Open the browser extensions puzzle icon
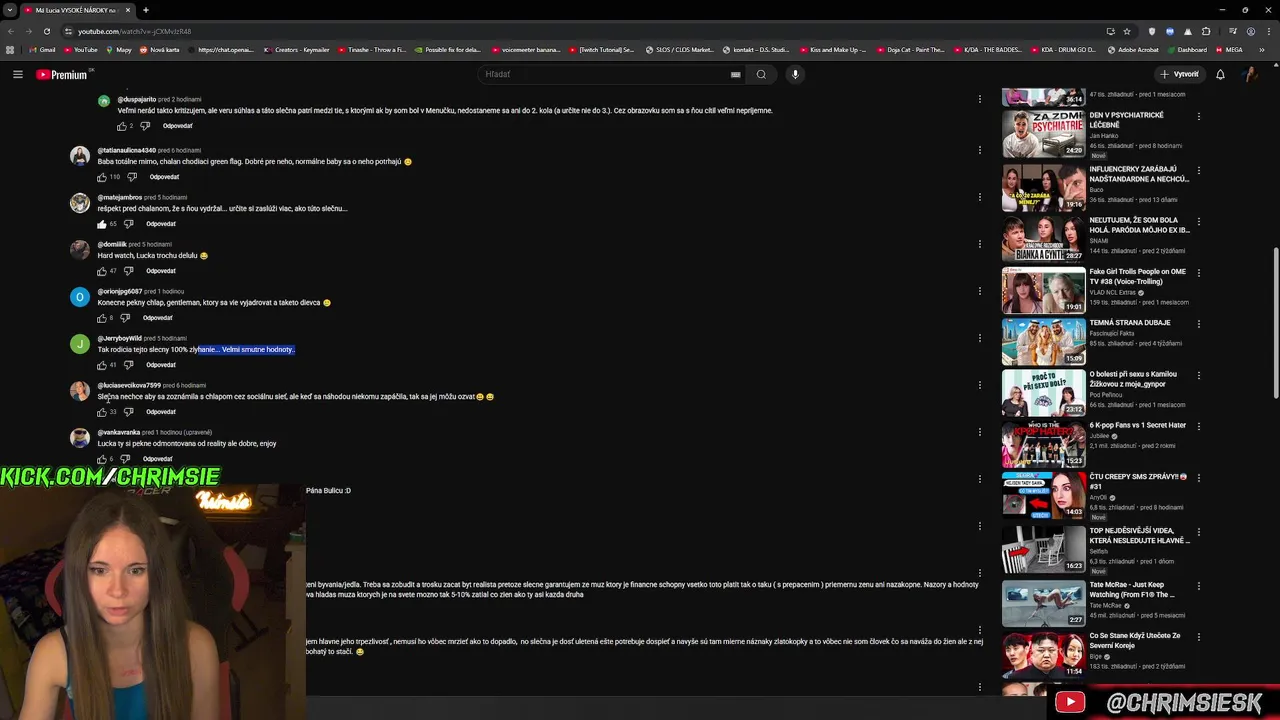The image size is (1280, 720). pos(1206,31)
